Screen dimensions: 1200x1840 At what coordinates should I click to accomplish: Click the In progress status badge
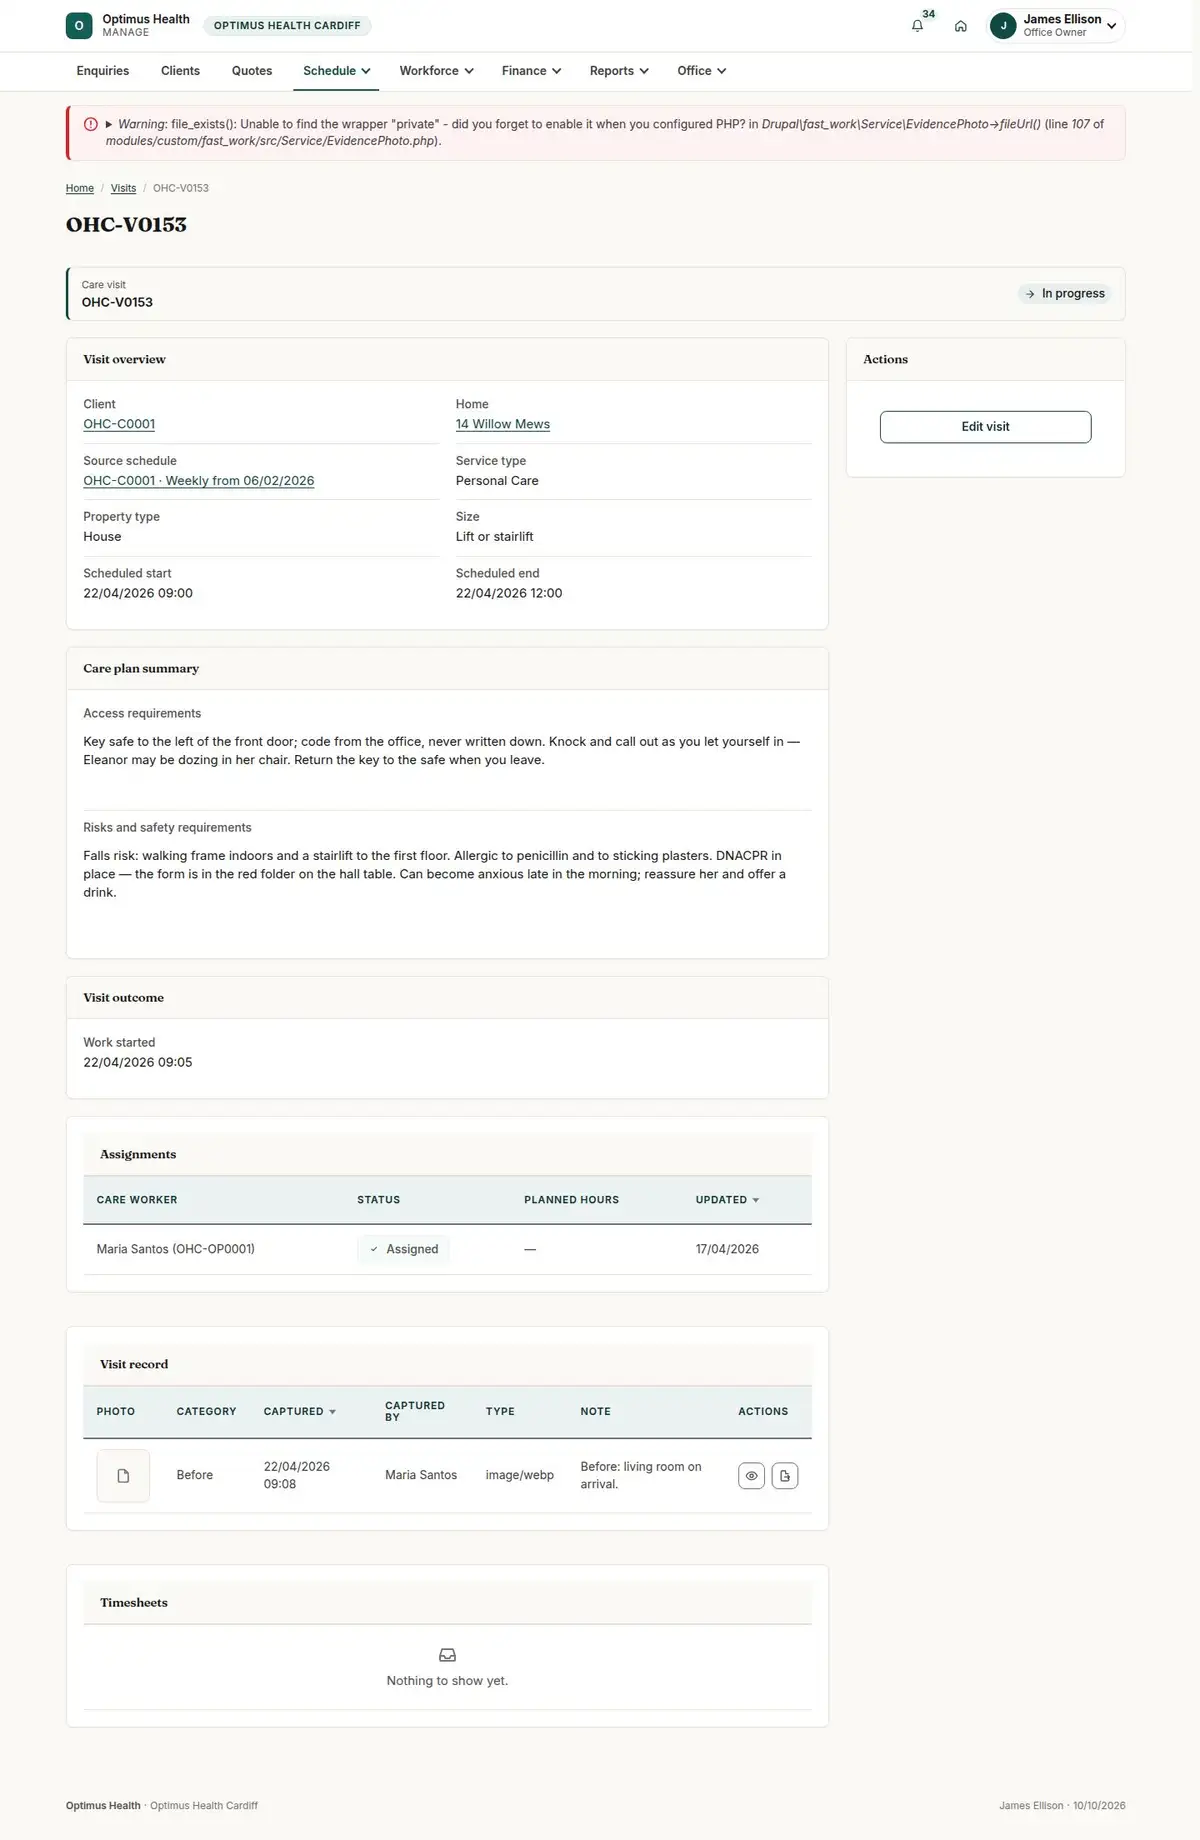click(1065, 294)
